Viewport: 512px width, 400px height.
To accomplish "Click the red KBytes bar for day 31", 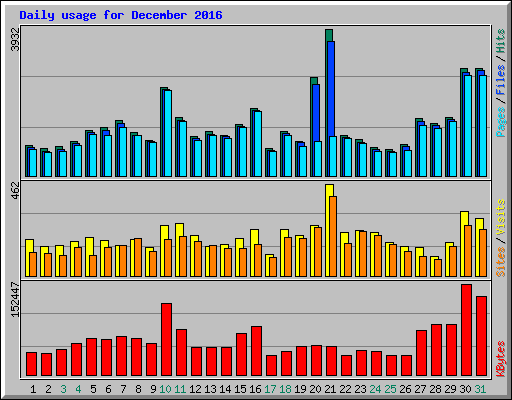I will click(x=481, y=336).
